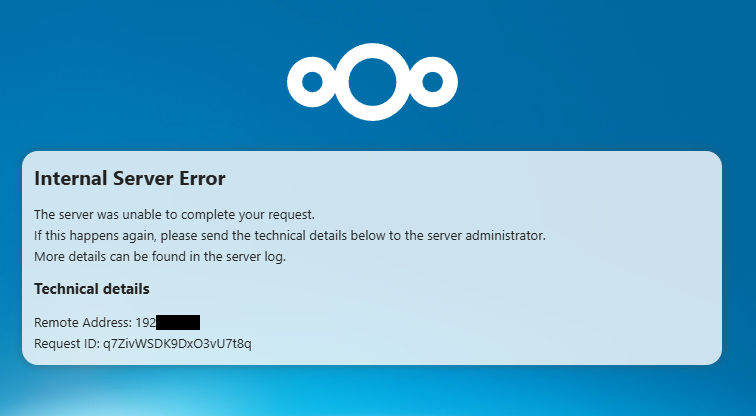Click the 192 digits of the remote address
This screenshot has width=756, height=416.
pos(145,322)
